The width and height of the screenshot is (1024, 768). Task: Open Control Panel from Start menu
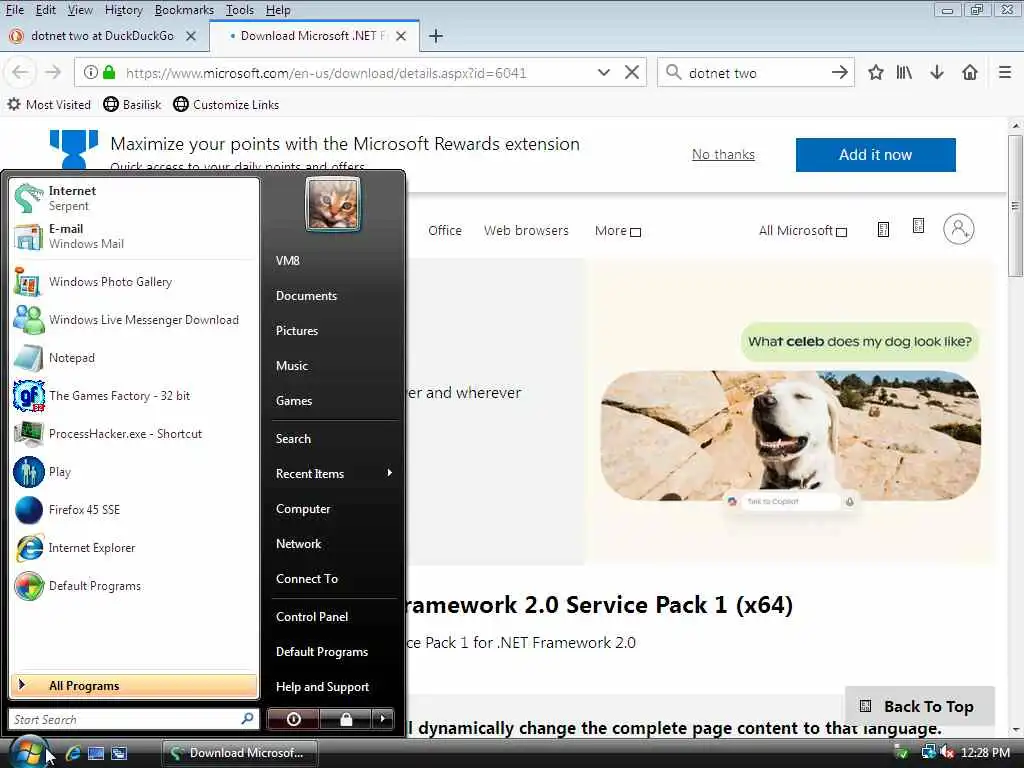click(312, 616)
